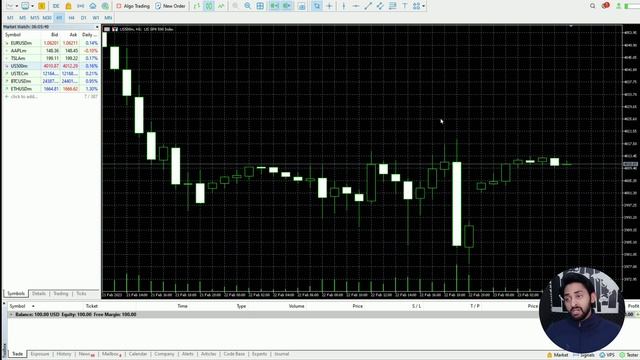Screen dimensions: 640x360
Task: Click the tile windows grid icon
Action: click(x=260, y=6)
